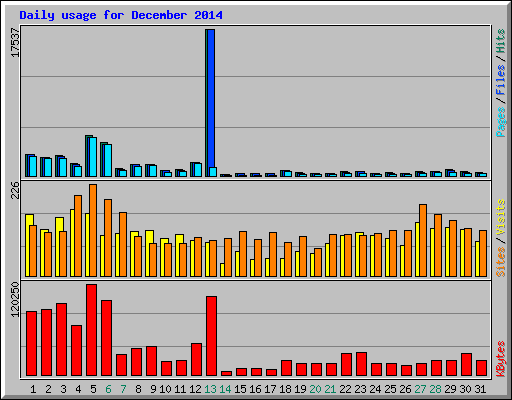Click day label 19 on the x-axis
The image size is (512, 400).
point(300,389)
